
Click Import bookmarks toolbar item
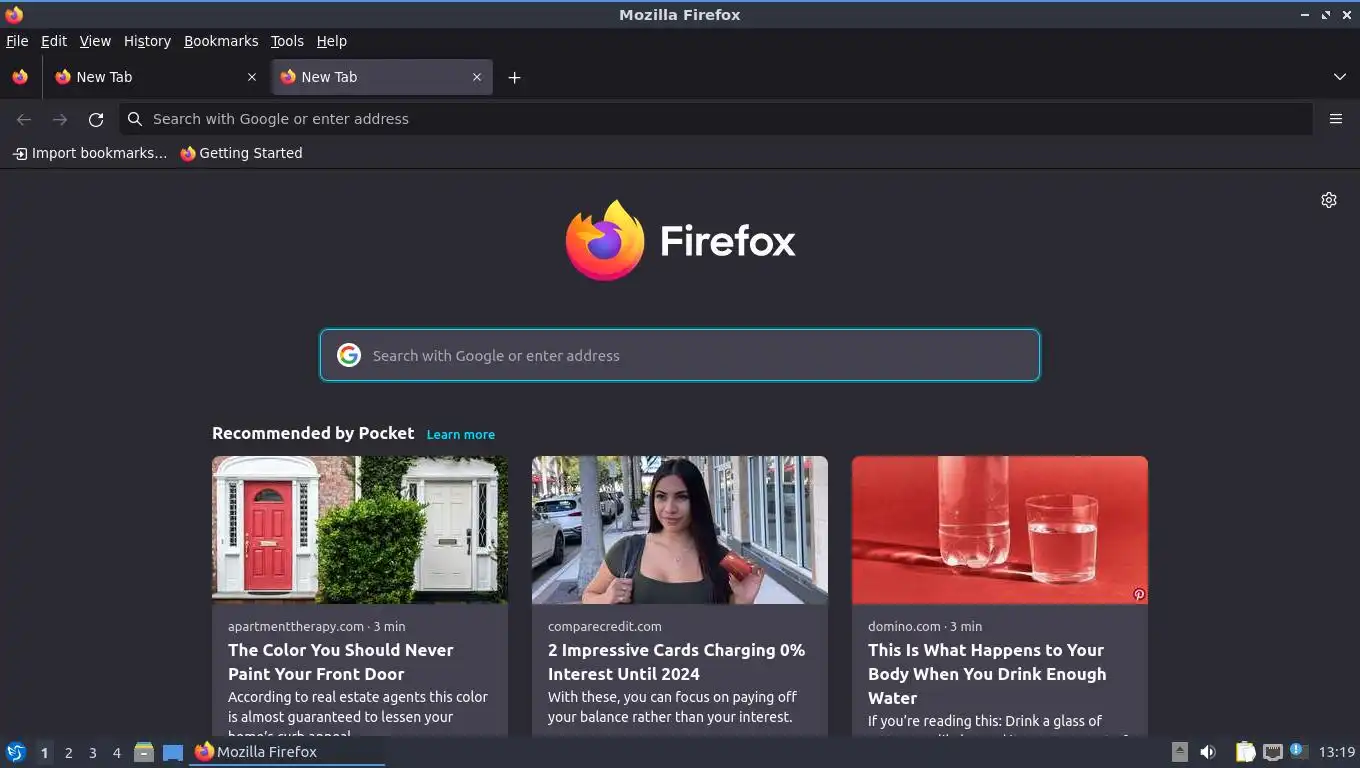click(x=90, y=153)
